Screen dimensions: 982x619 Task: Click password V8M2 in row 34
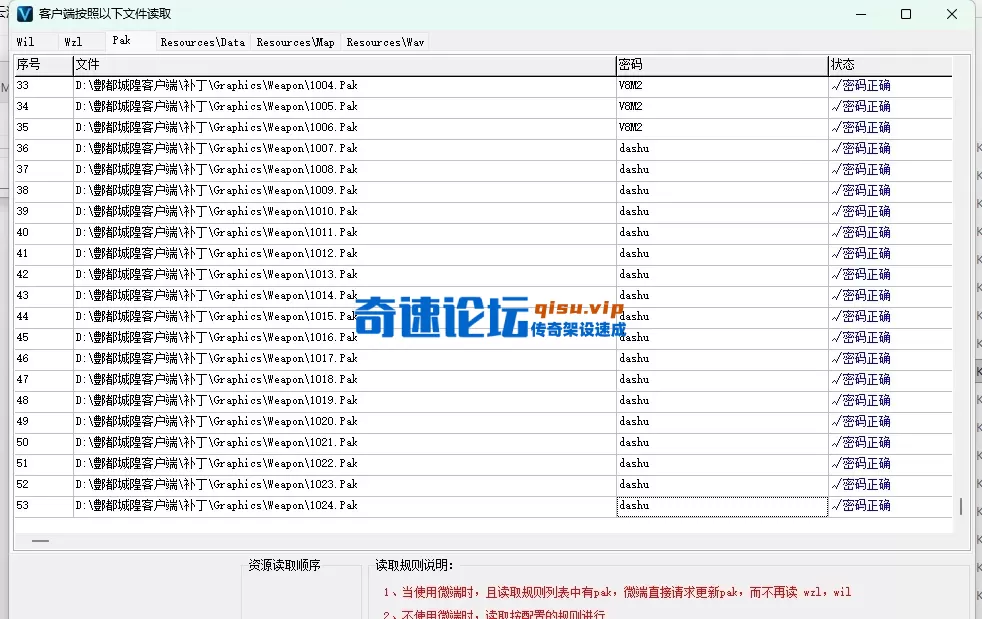[x=631, y=107]
